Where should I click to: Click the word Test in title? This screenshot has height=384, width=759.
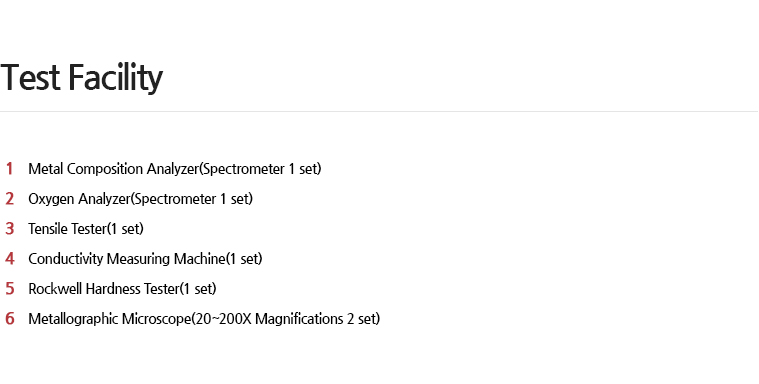(x=30, y=77)
